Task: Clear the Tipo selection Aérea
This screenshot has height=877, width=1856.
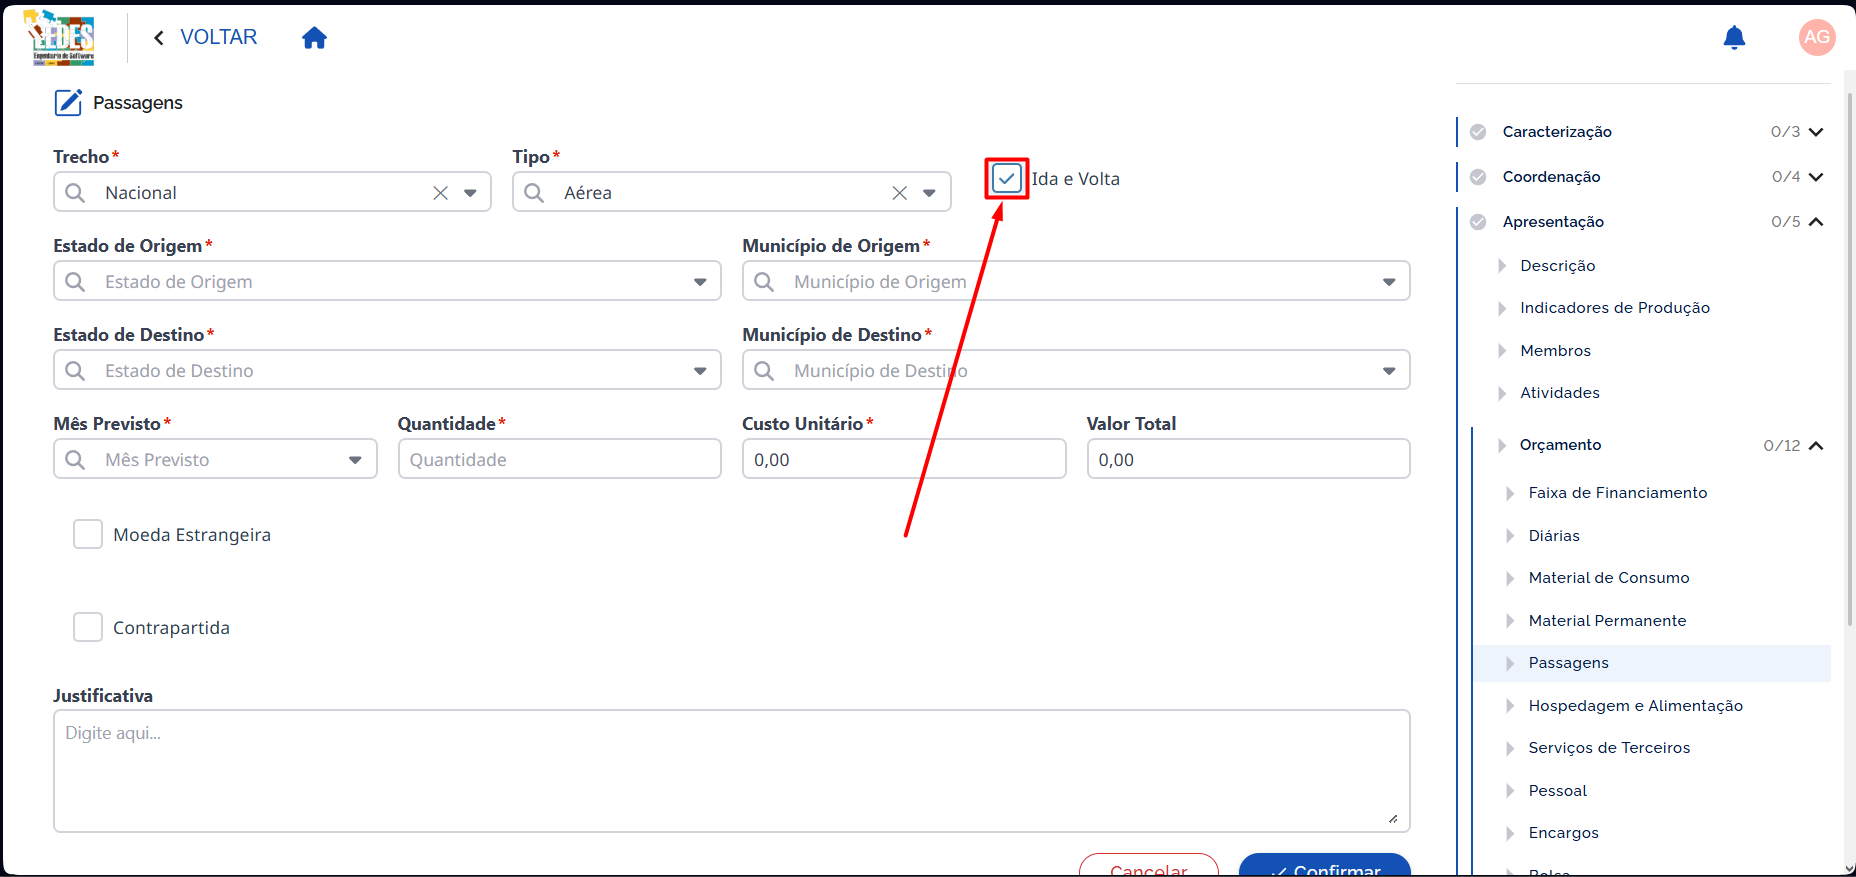Action: coord(899,193)
